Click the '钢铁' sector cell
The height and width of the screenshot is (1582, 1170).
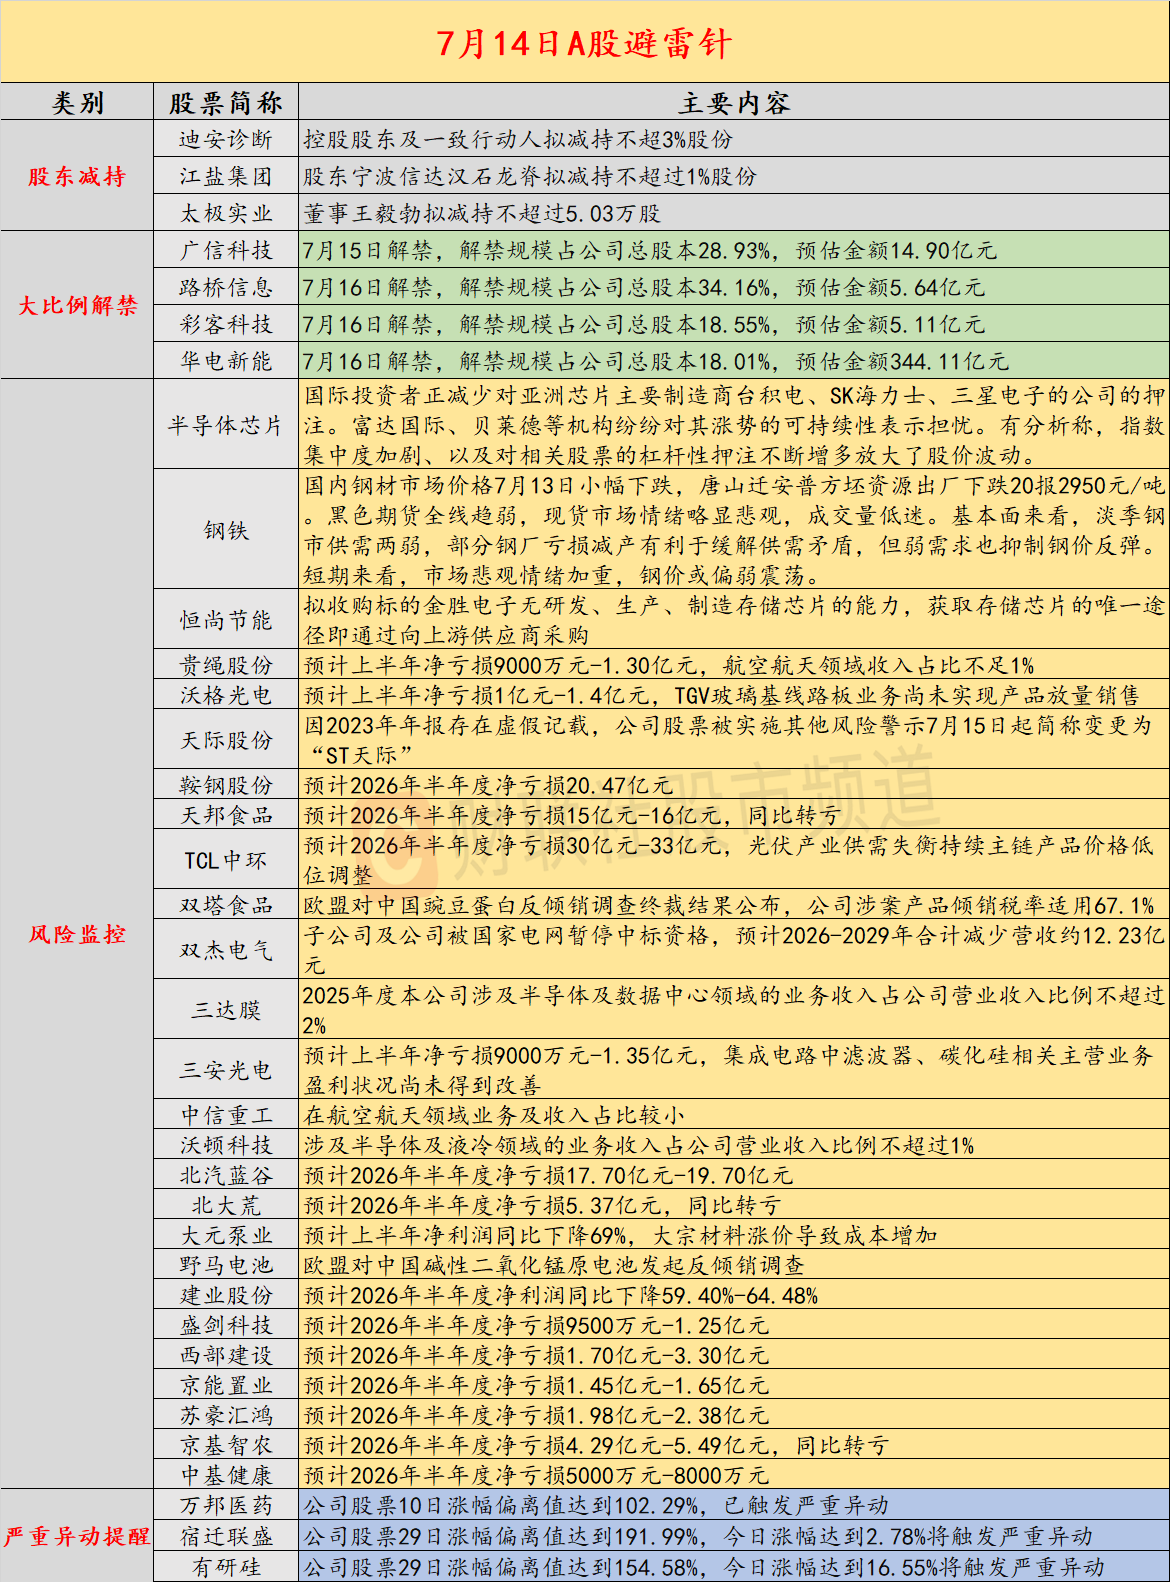pos(226,530)
